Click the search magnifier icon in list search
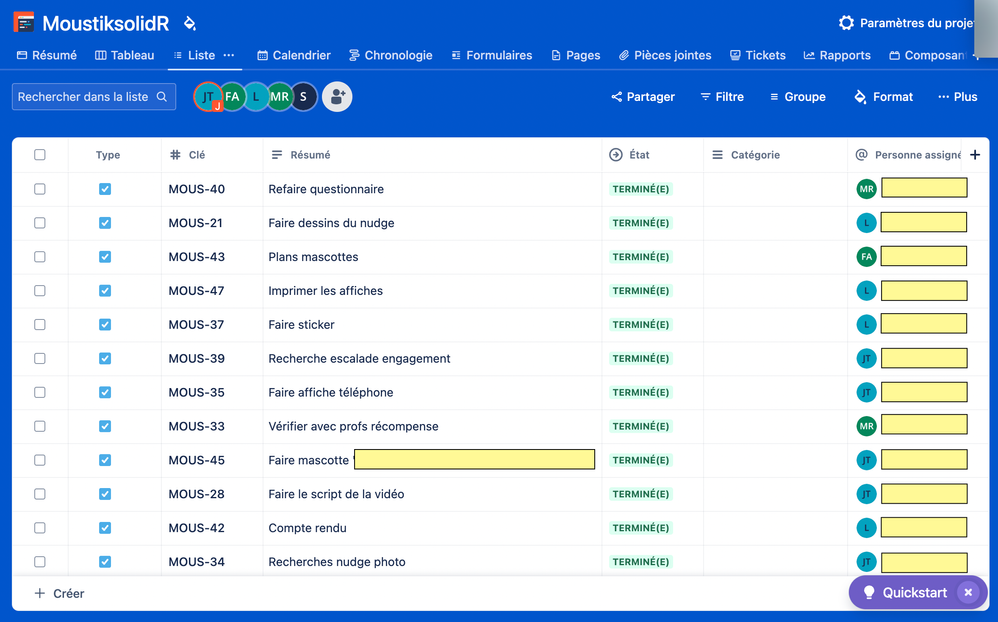The width and height of the screenshot is (998, 622). (x=162, y=97)
